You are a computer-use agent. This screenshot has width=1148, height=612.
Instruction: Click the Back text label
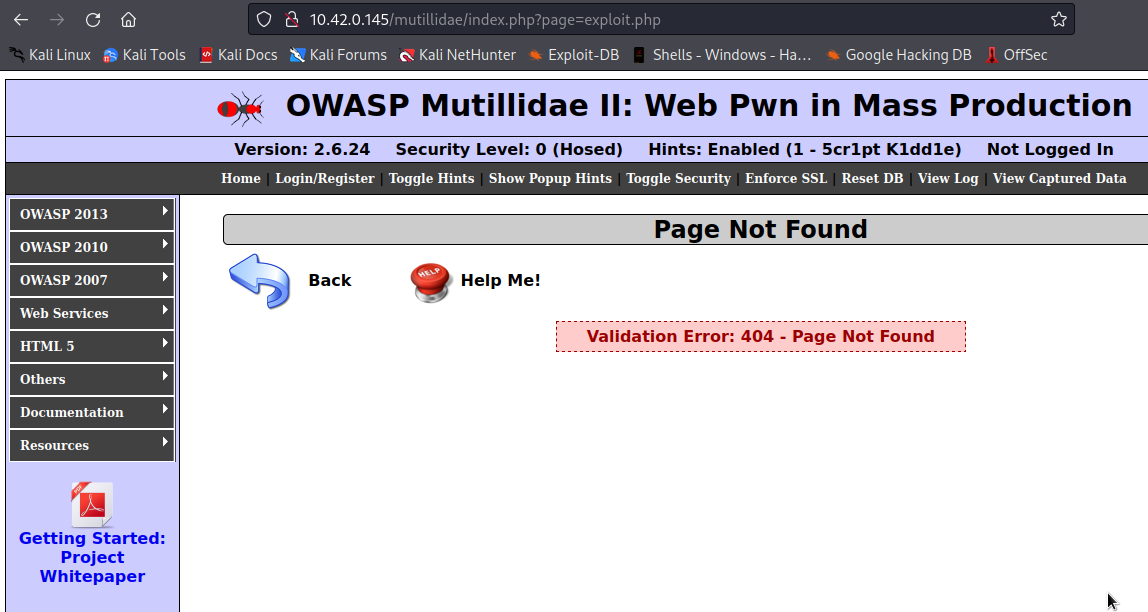[x=329, y=280]
